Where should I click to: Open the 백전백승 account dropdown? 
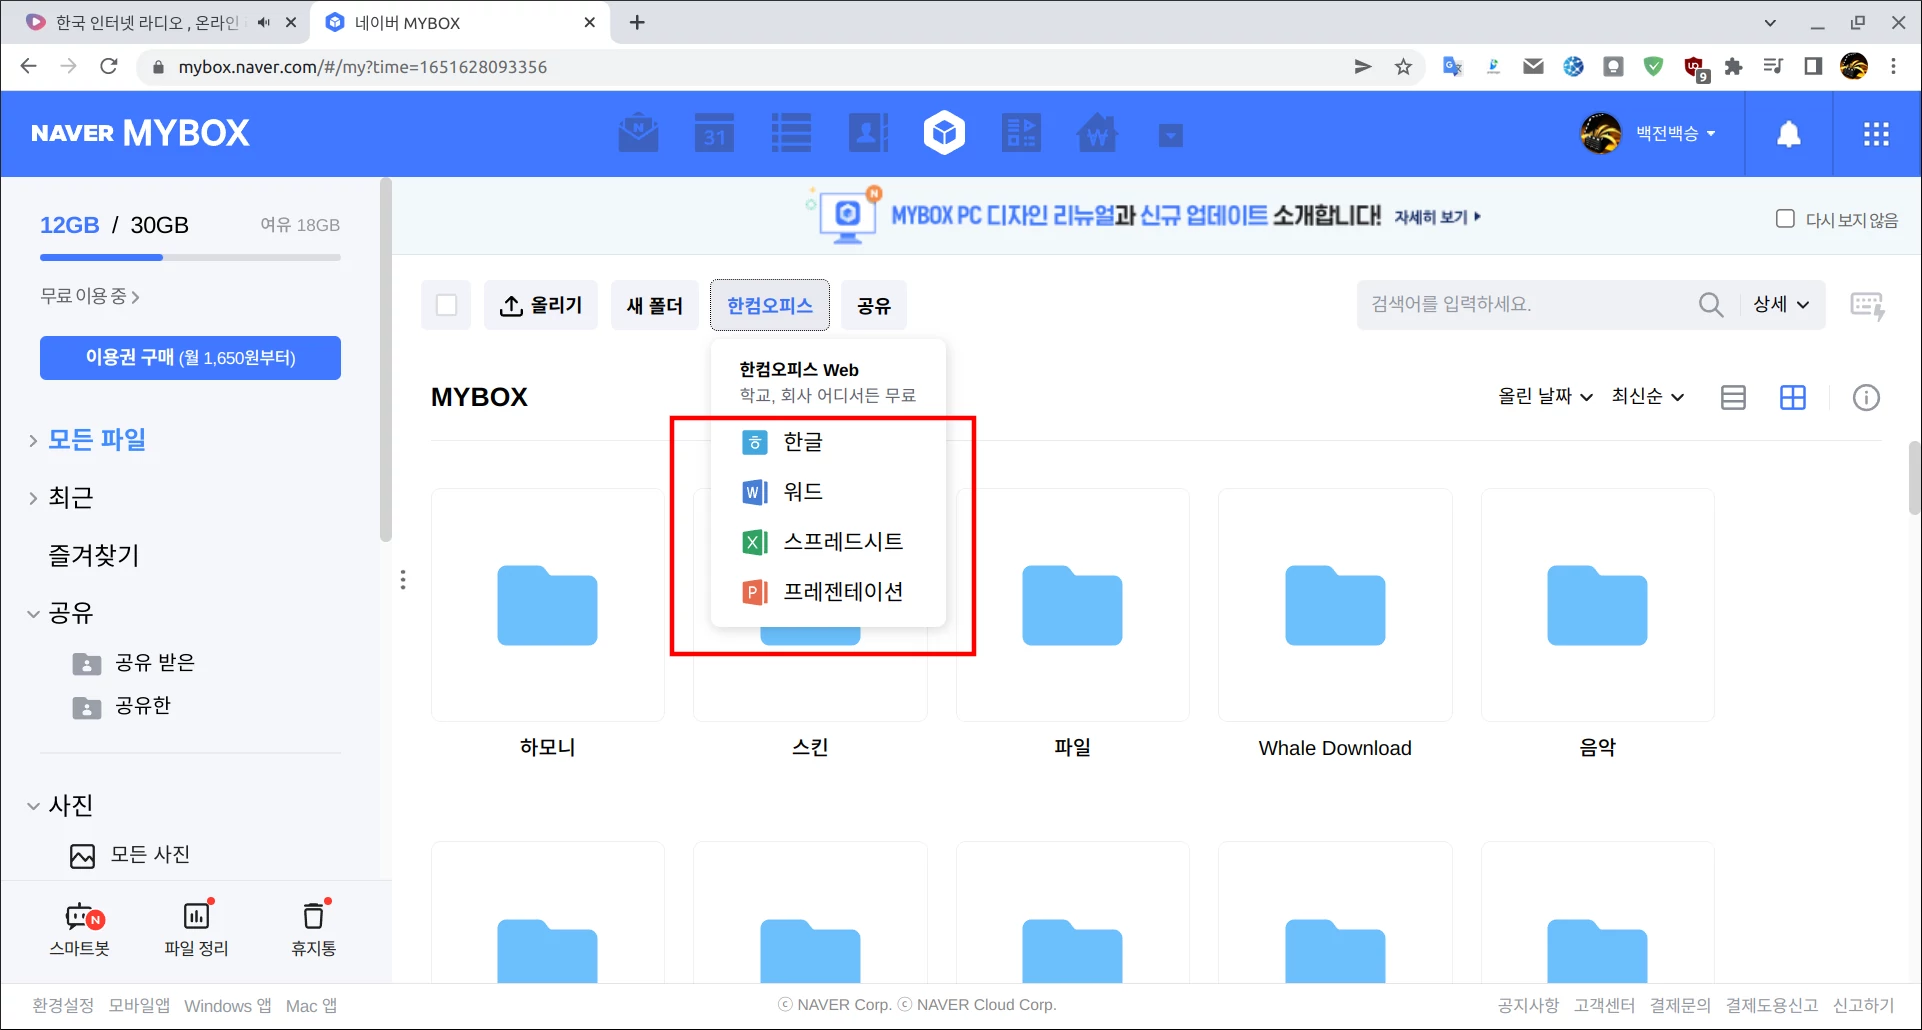(1675, 133)
